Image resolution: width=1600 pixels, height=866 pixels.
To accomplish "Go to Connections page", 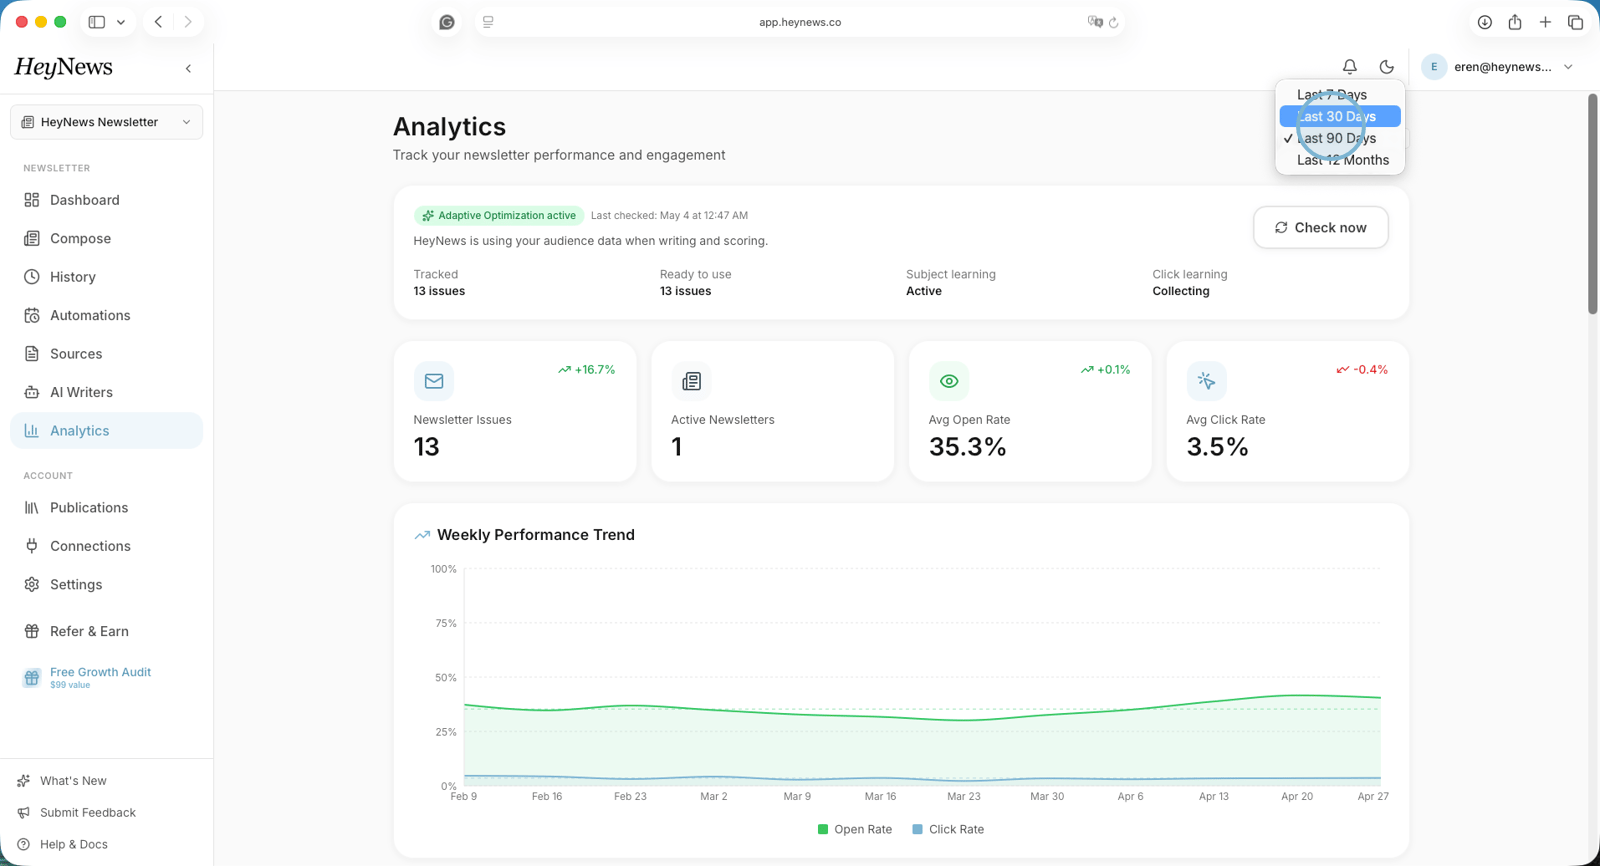I will pyautogui.click(x=106, y=546).
